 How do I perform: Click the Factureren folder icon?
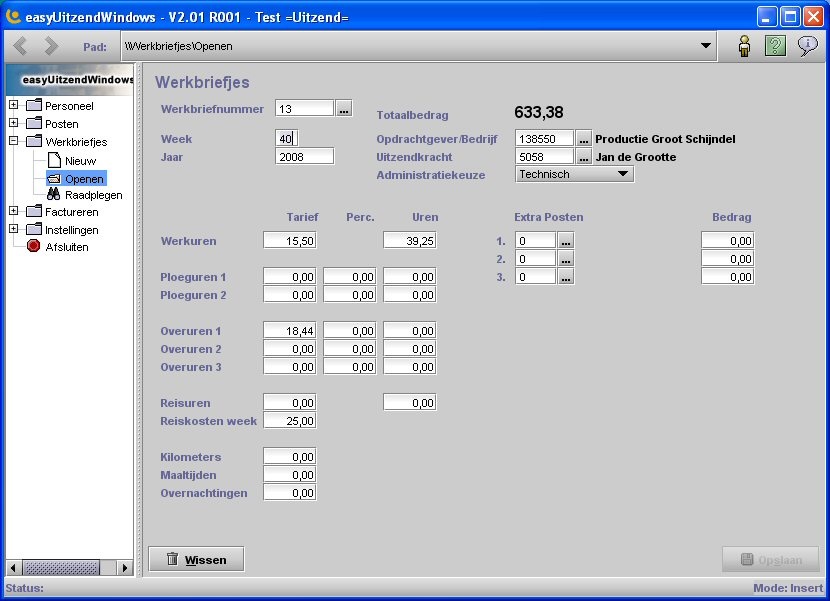pyautogui.click(x=34, y=211)
